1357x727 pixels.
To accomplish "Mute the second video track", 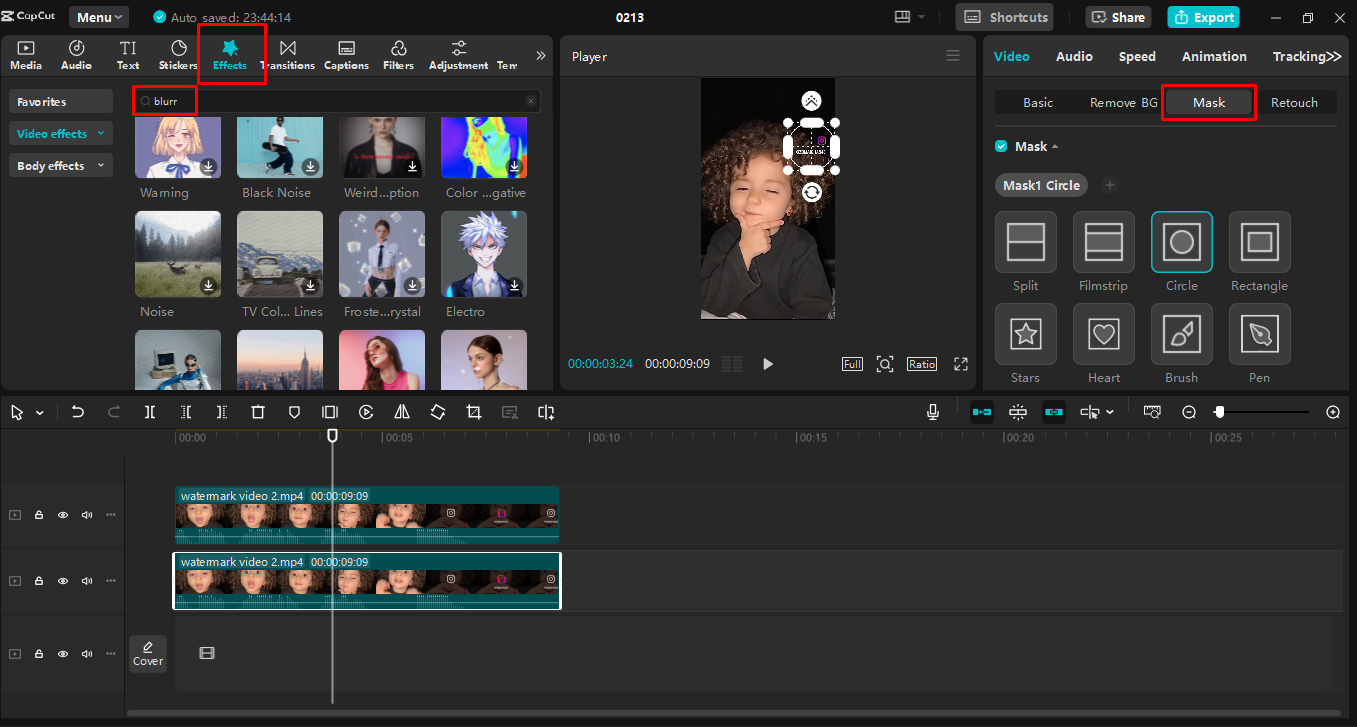I will pos(86,580).
